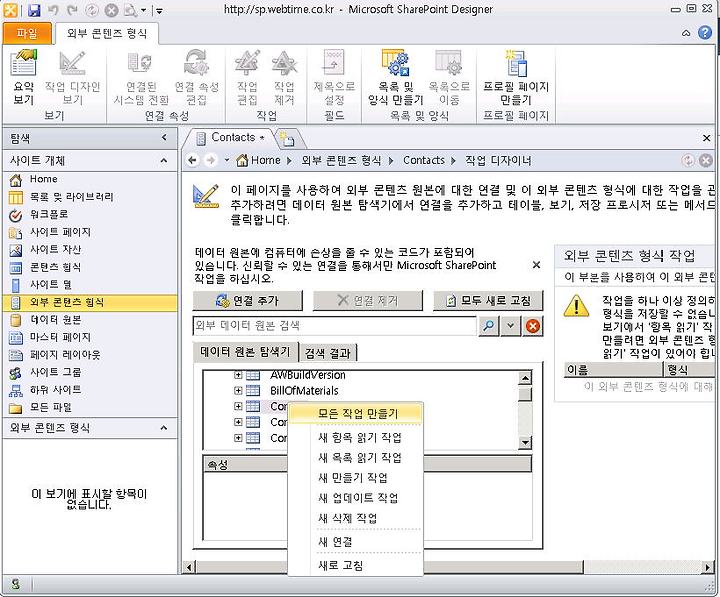The width and height of the screenshot is (720, 597).
Task: Collapse the lower 외부 콘텐츠 형식 section
Action: (164, 428)
